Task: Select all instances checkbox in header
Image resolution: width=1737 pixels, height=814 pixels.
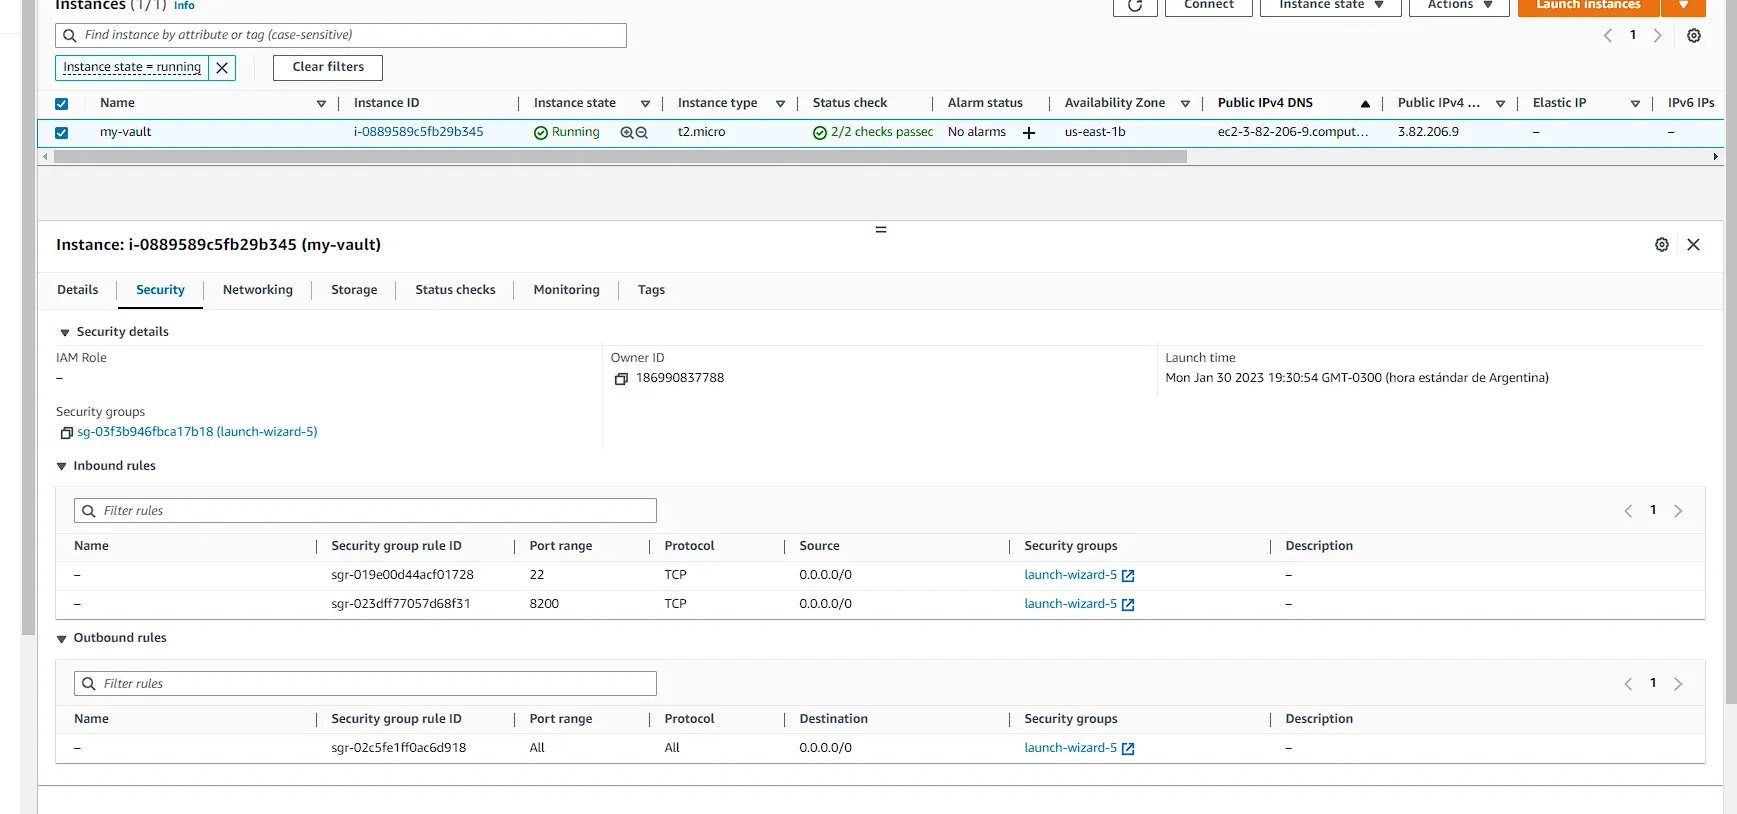Action: pos(62,104)
